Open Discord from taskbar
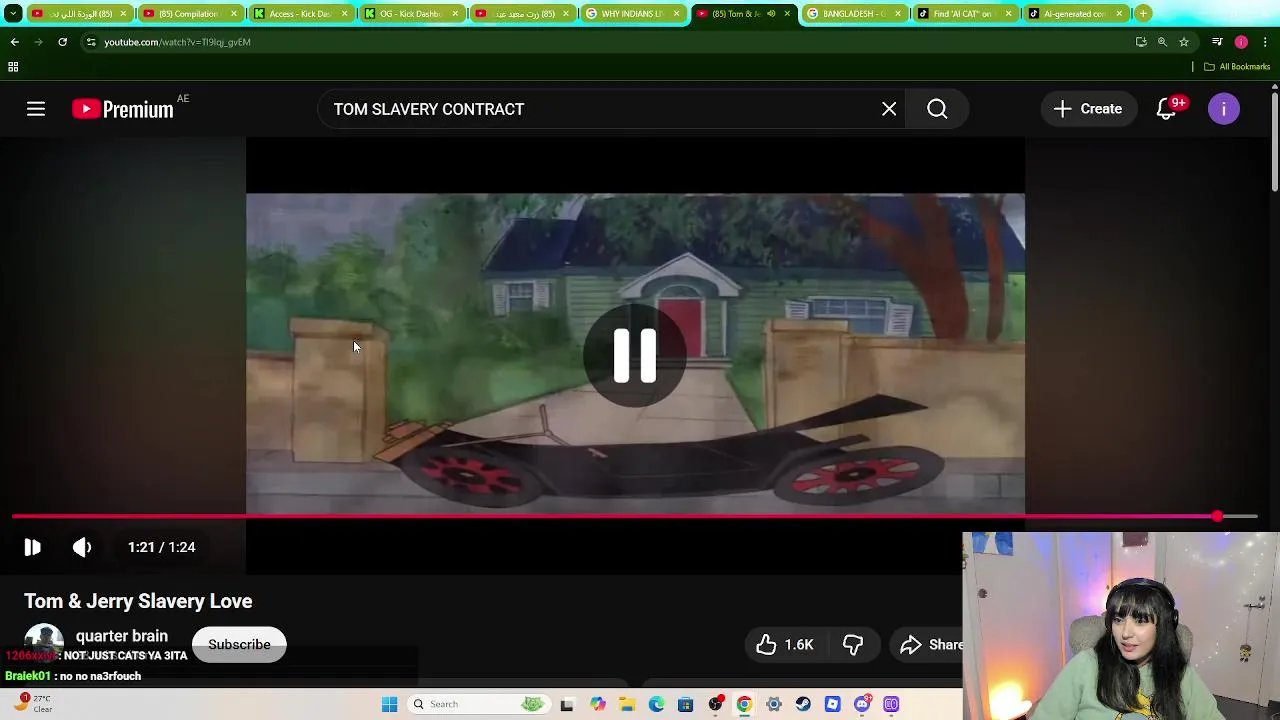Image resolution: width=1280 pixels, height=720 pixels. pos(862,704)
